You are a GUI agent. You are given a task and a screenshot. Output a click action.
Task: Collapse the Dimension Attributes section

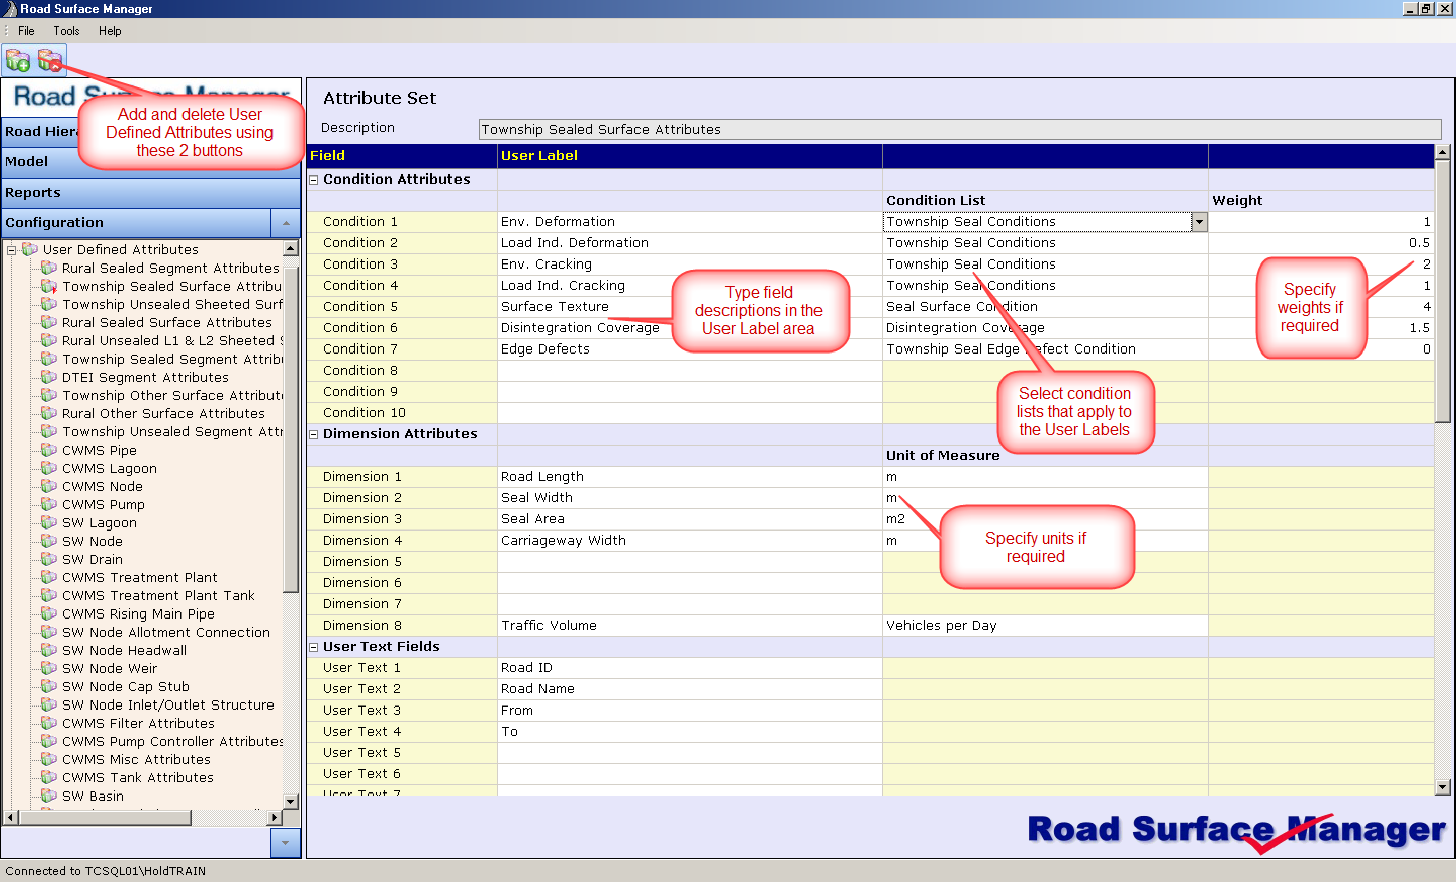(x=314, y=434)
